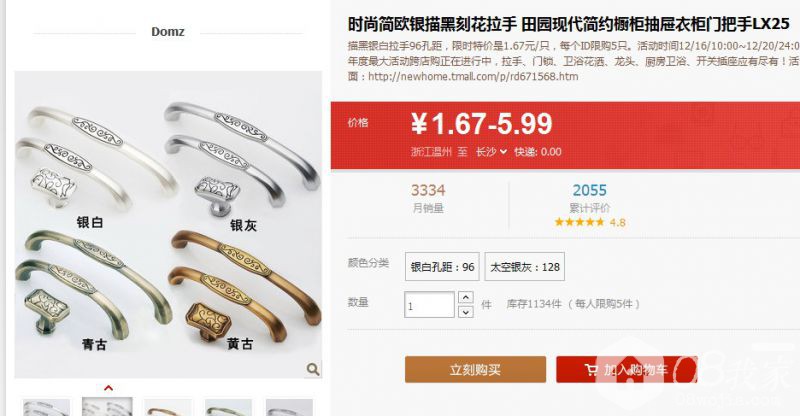Screen dimensions: 800x416
Task: Select the 太空银灰：128 color option
Action: (524, 266)
